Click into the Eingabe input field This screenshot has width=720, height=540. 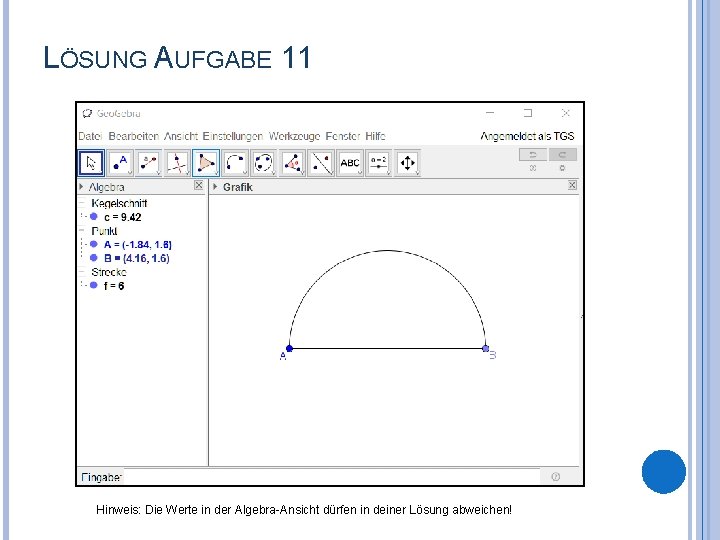332,477
